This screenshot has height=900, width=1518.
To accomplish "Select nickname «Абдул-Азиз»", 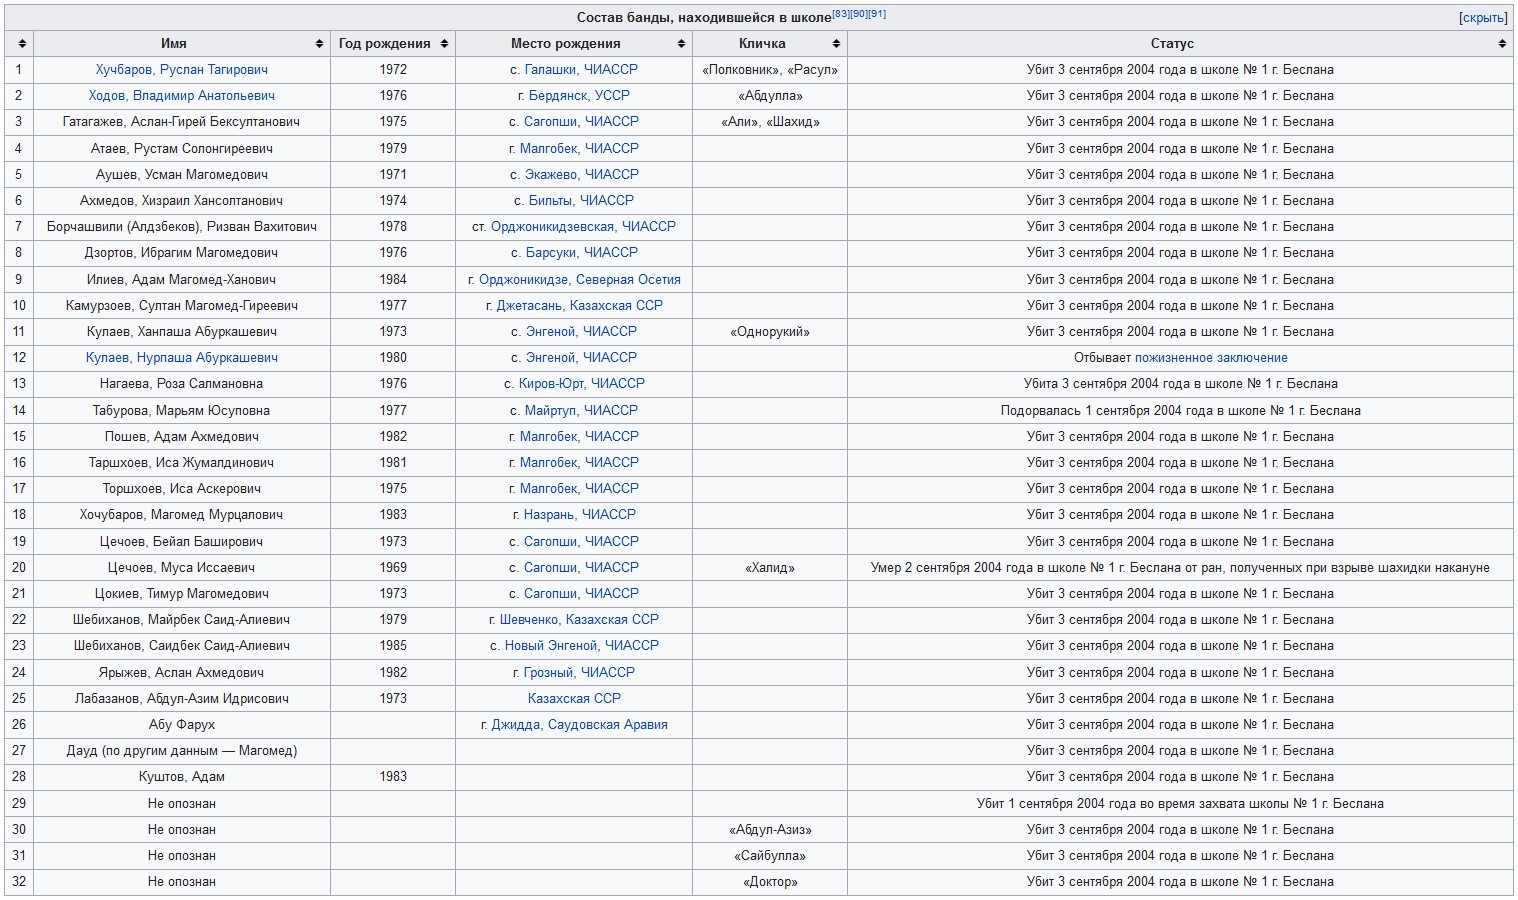I will 770,830.
